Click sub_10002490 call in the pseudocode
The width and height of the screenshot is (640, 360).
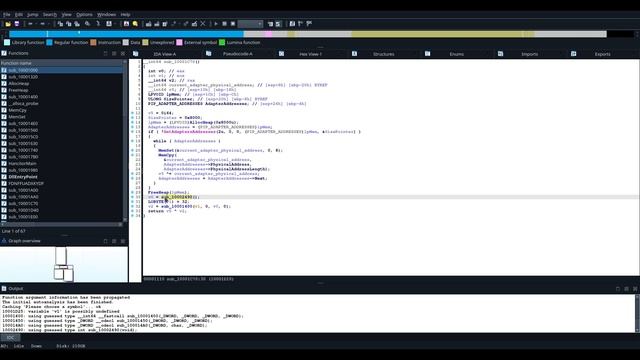pos(176,197)
